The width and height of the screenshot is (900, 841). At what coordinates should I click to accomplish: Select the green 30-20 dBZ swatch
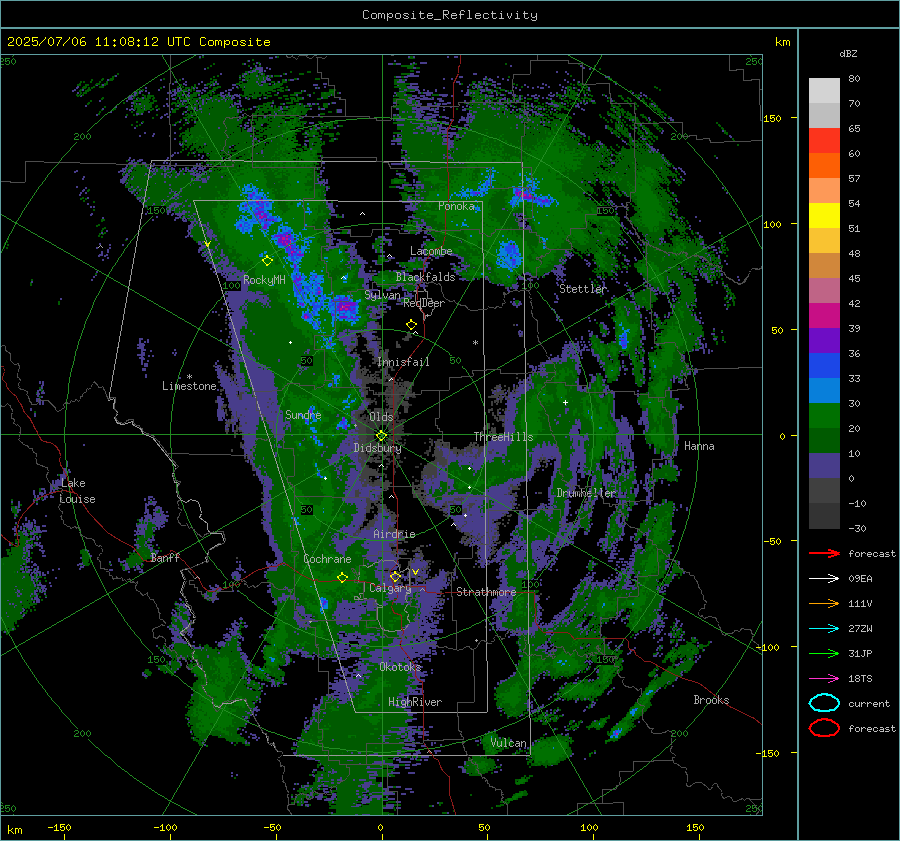[824, 416]
